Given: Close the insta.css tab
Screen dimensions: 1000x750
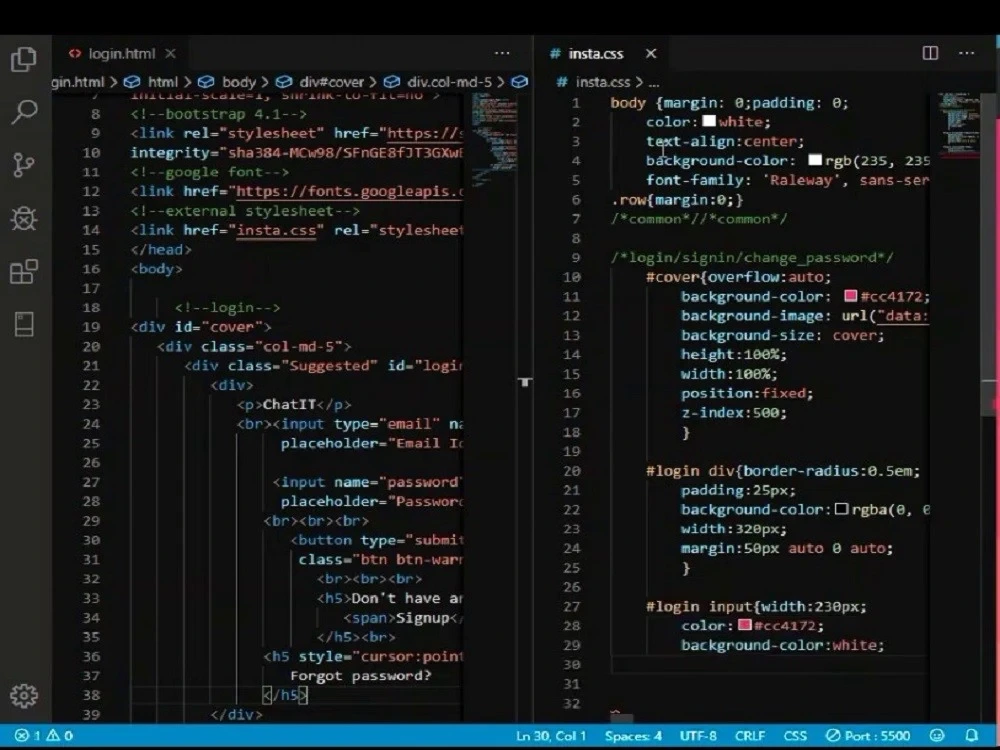Looking at the screenshot, I should [x=651, y=54].
